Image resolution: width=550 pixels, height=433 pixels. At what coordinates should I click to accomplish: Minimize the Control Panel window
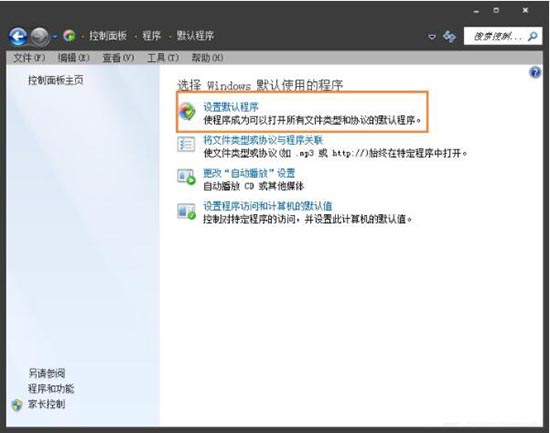click(476, 11)
